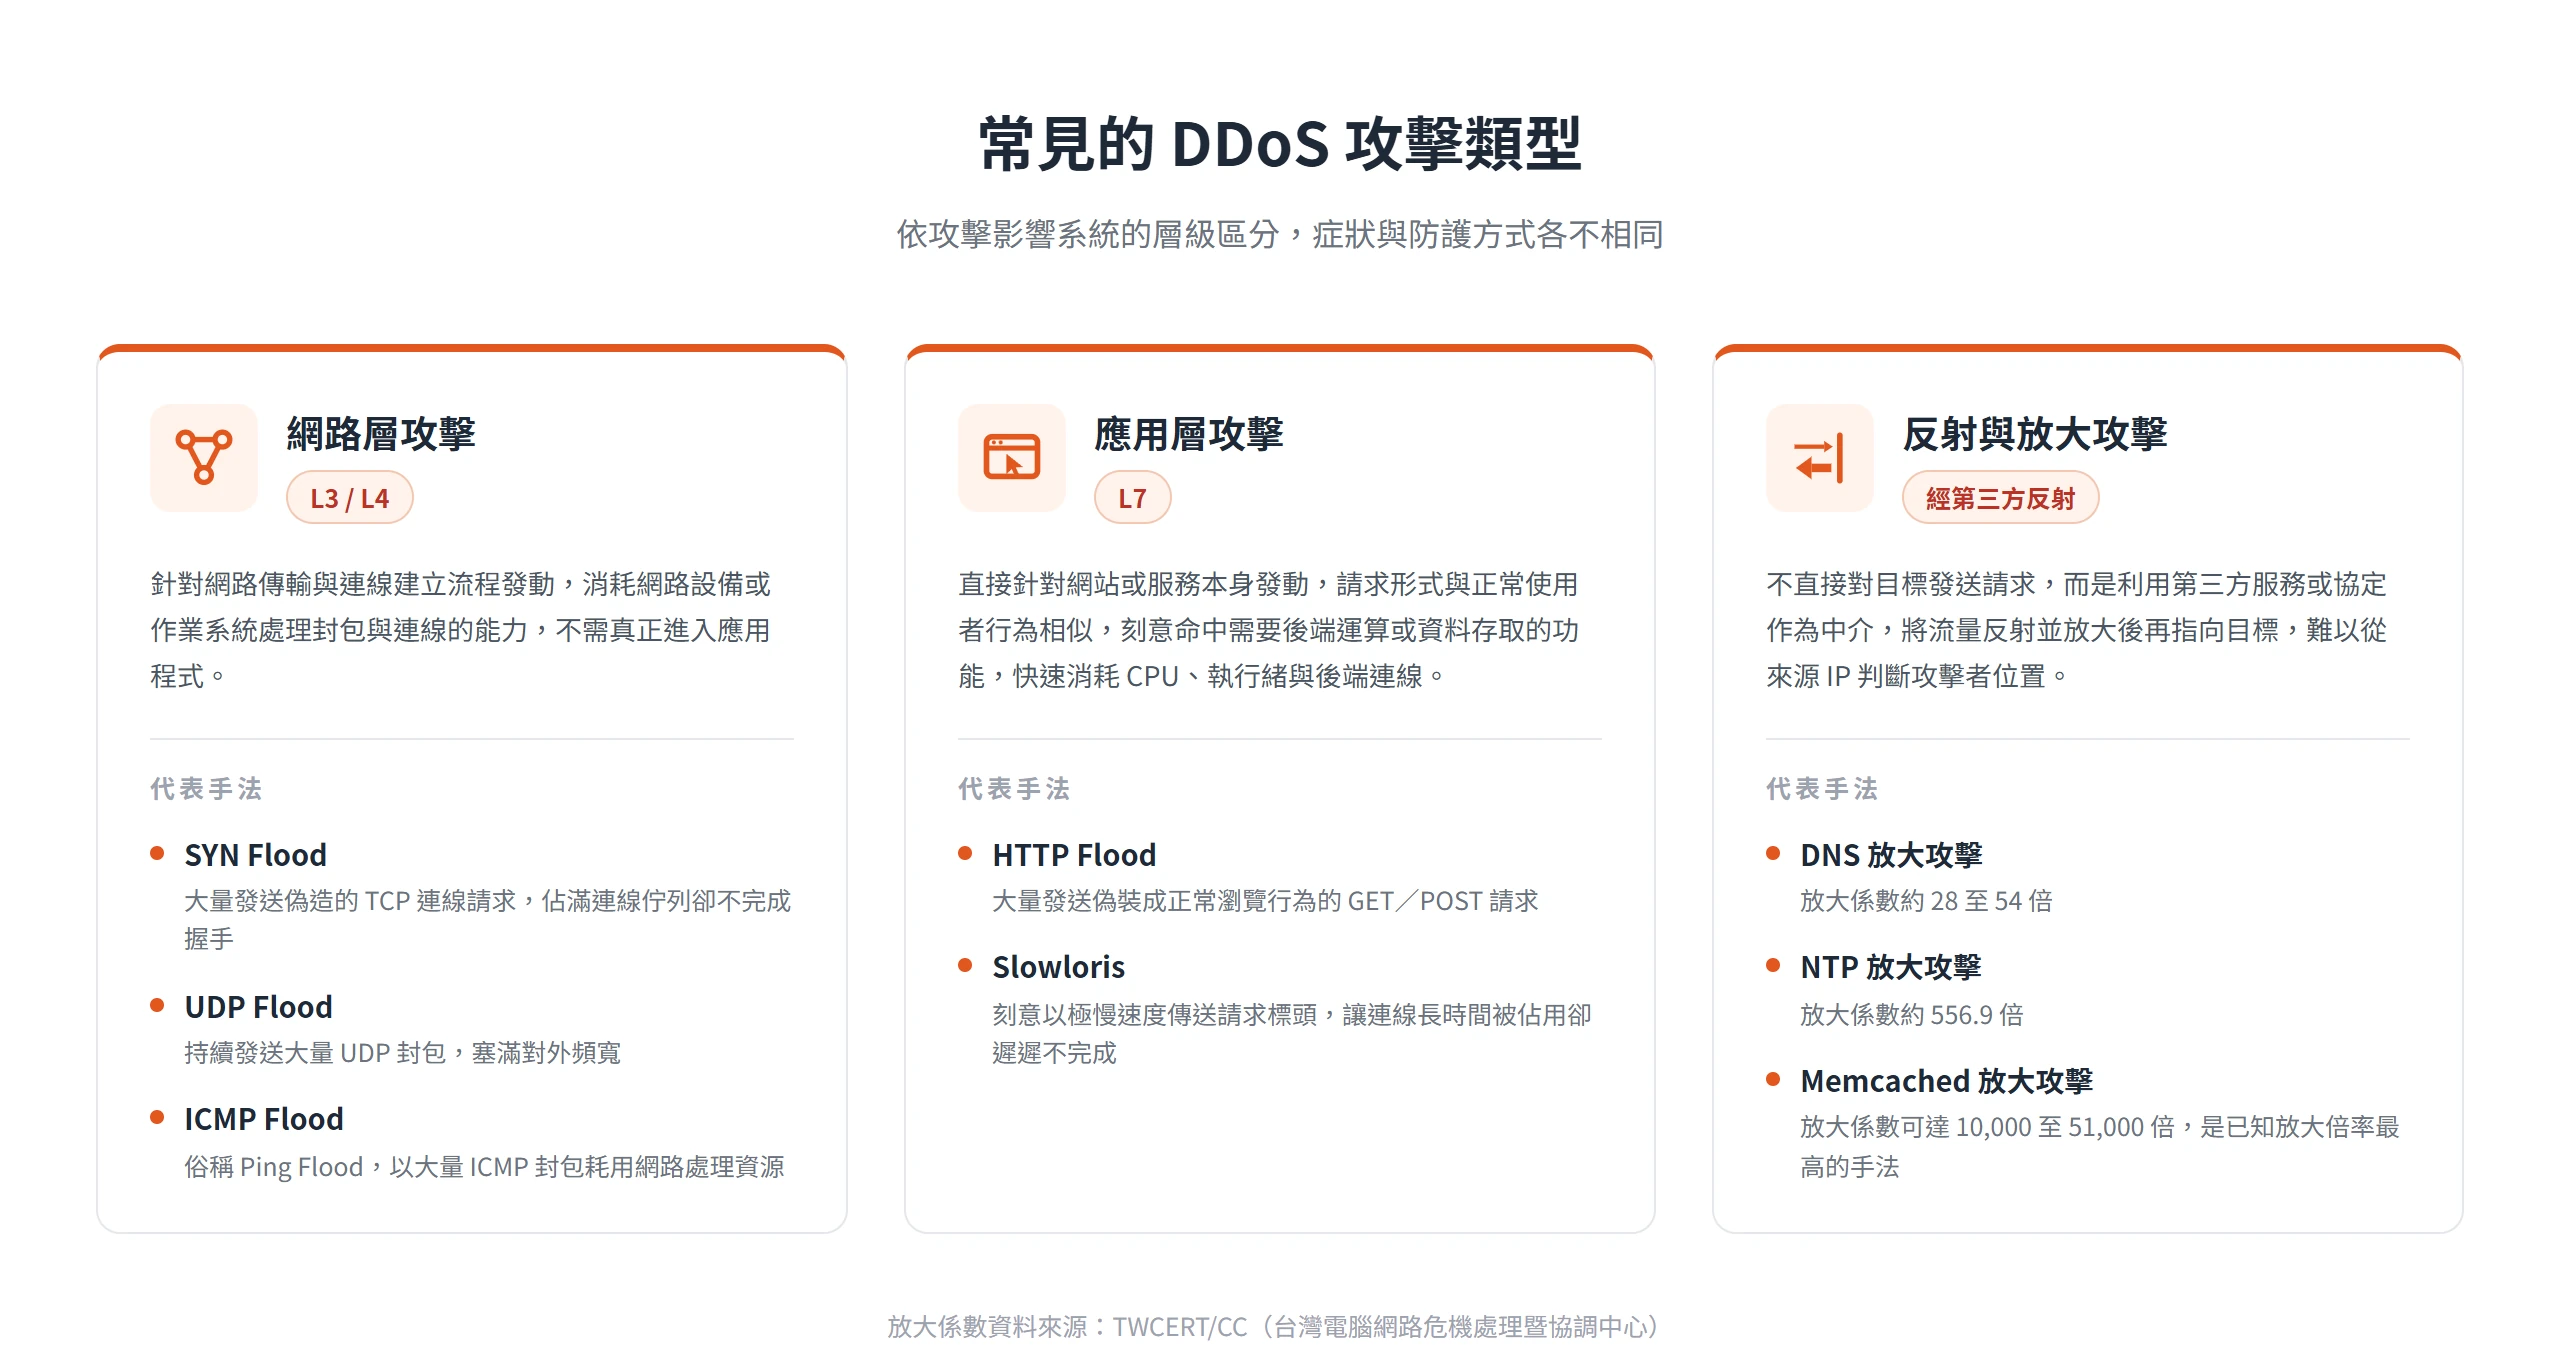Click the reflection attack arrows icon
Viewport: 2560px width, 1365px height.
pyautogui.click(x=1820, y=458)
